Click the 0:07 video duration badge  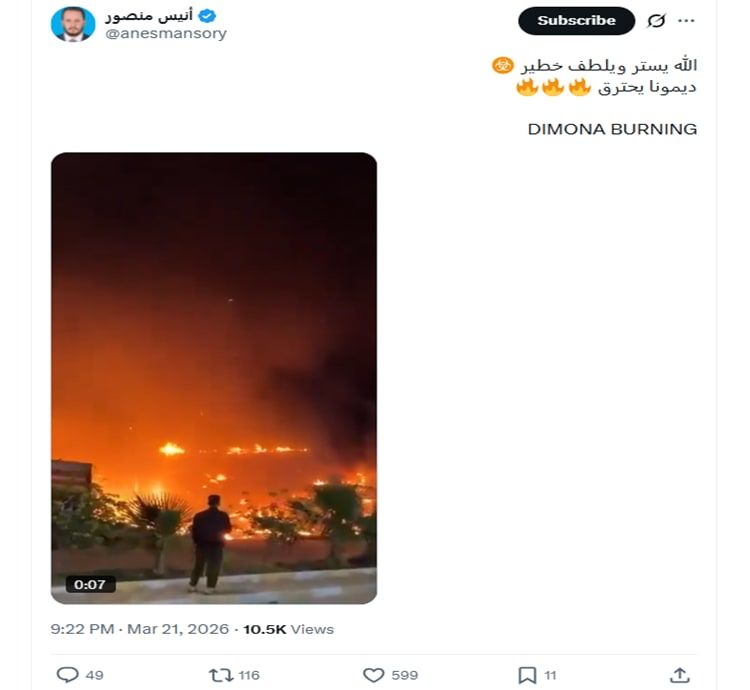pos(90,584)
